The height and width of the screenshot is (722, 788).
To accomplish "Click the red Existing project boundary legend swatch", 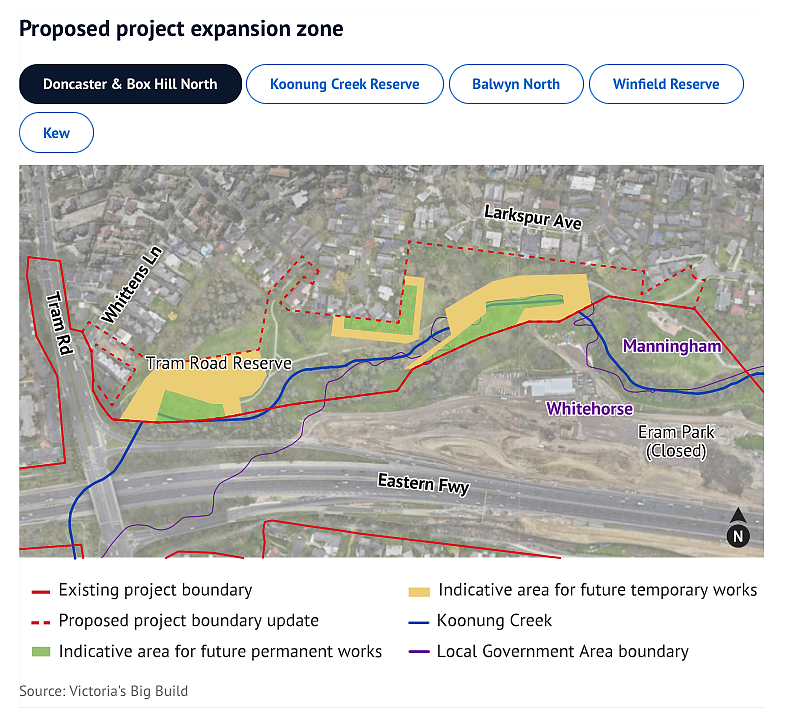I will pyautogui.click(x=41, y=592).
